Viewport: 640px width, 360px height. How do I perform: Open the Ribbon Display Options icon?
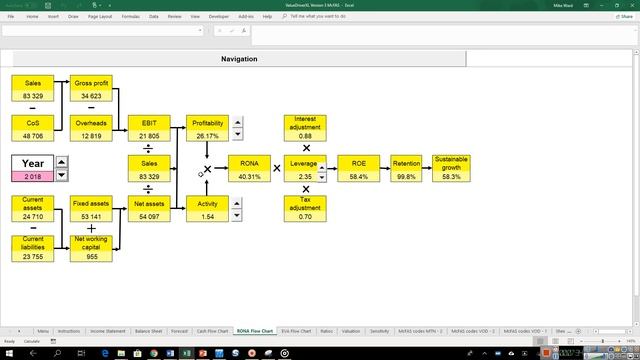click(586, 5)
